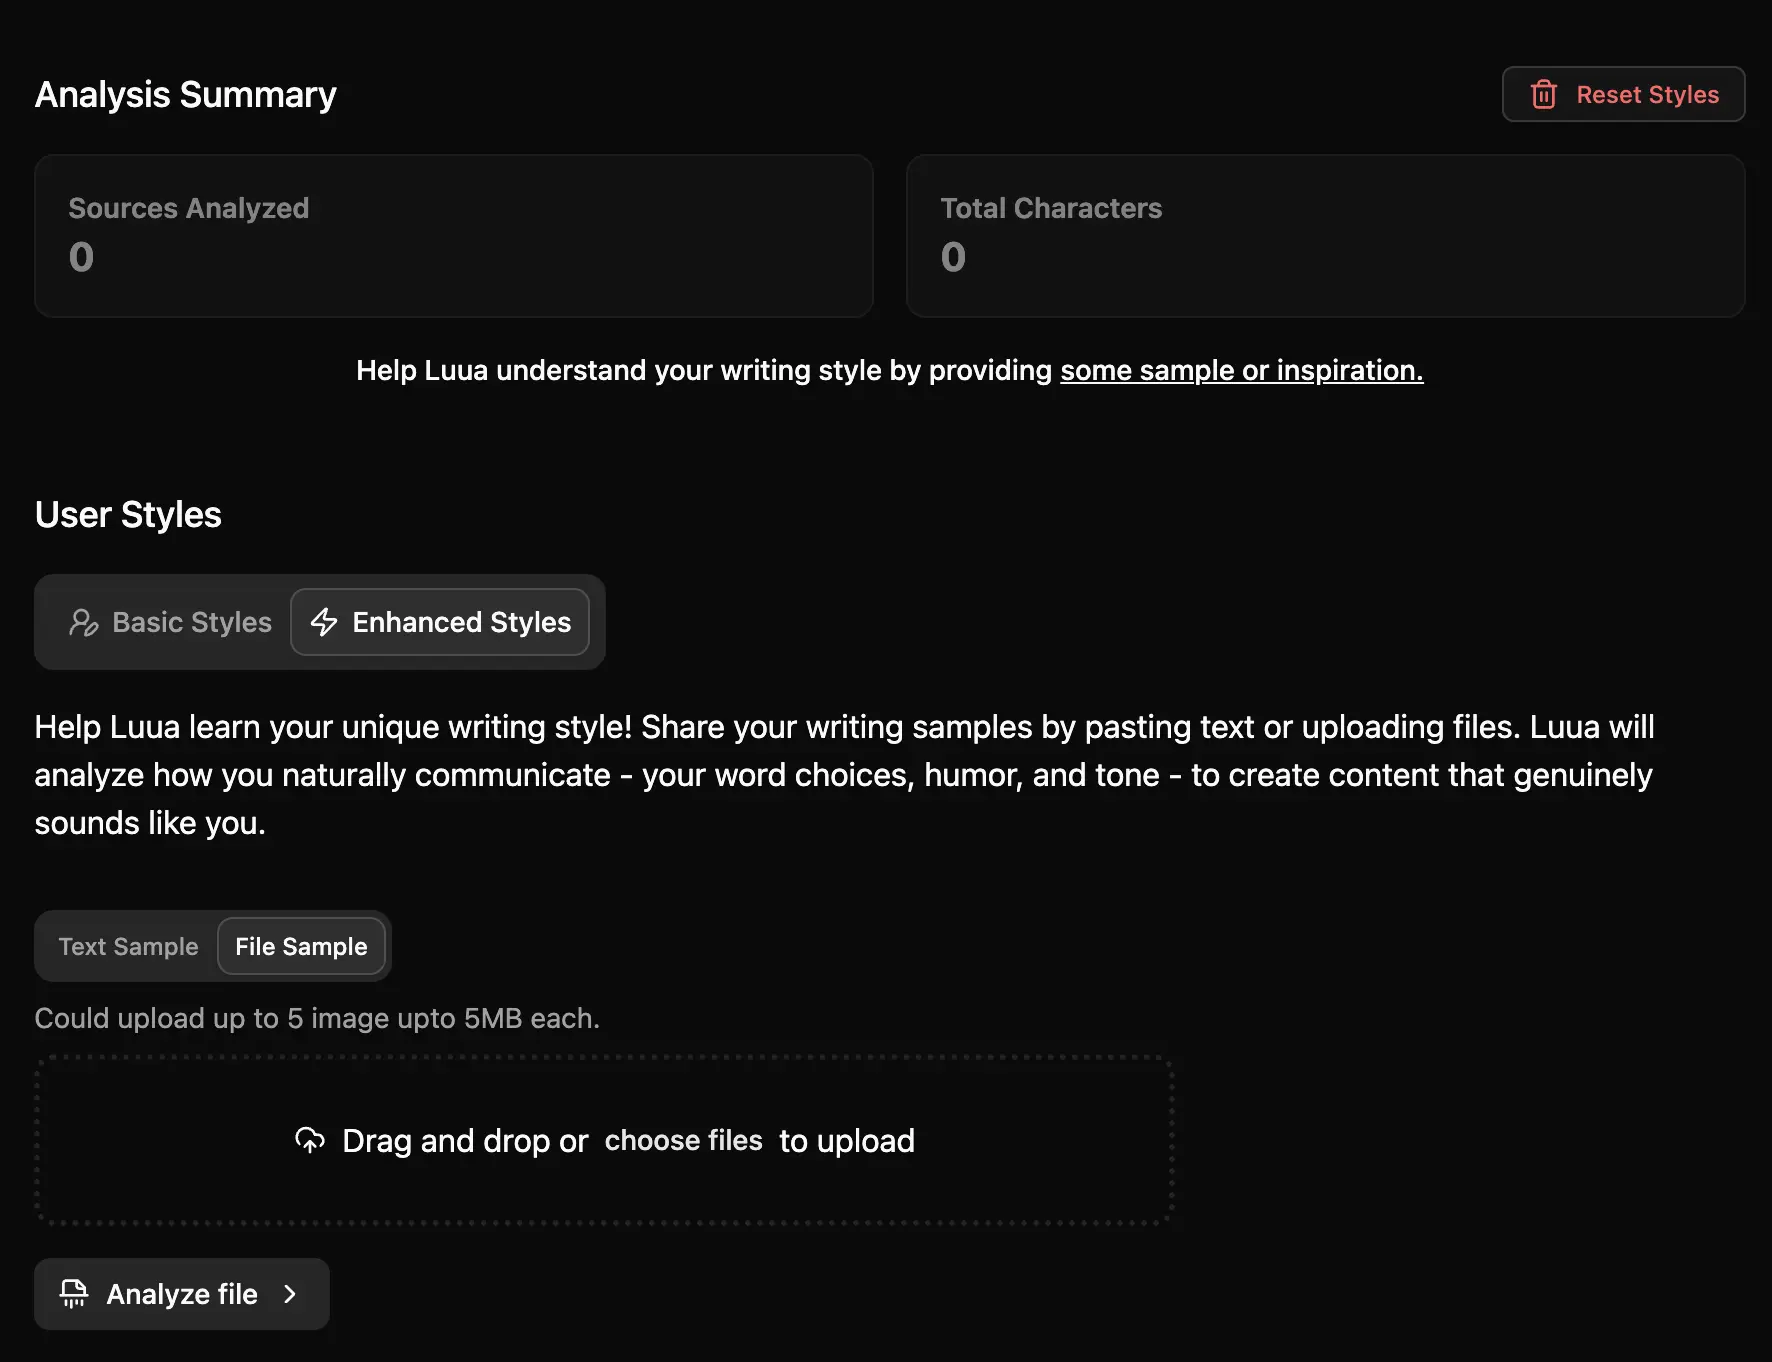Click the trash icon in Reset Styles
This screenshot has height=1362, width=1772.
[x=1543, y=94]
